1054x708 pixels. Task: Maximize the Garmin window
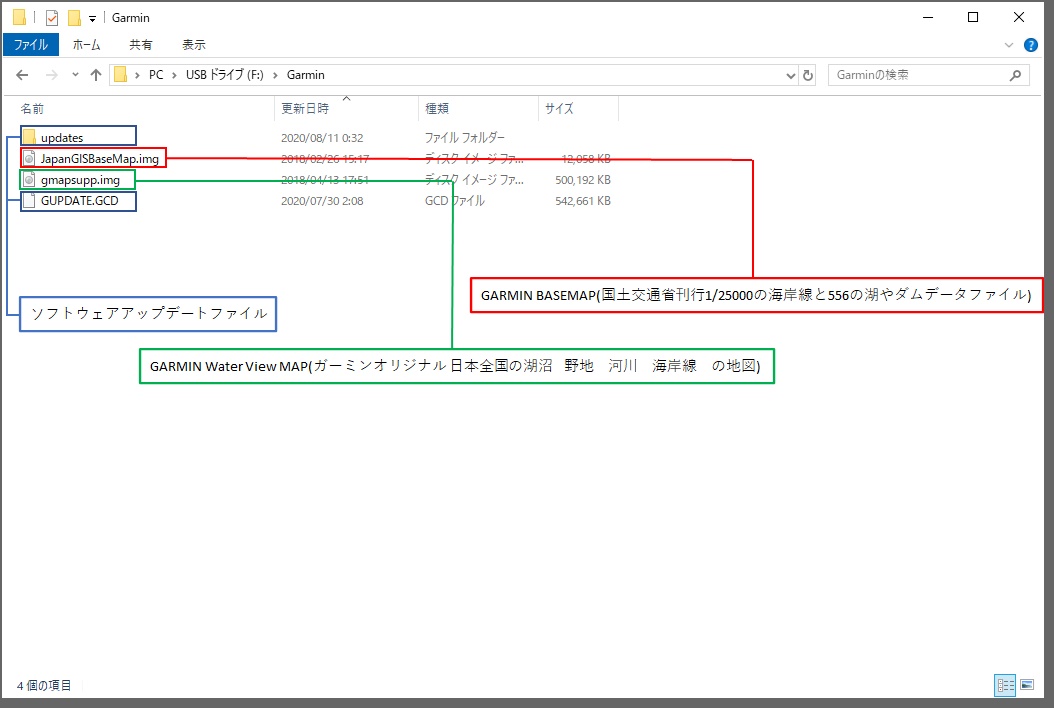click(973, 17)
